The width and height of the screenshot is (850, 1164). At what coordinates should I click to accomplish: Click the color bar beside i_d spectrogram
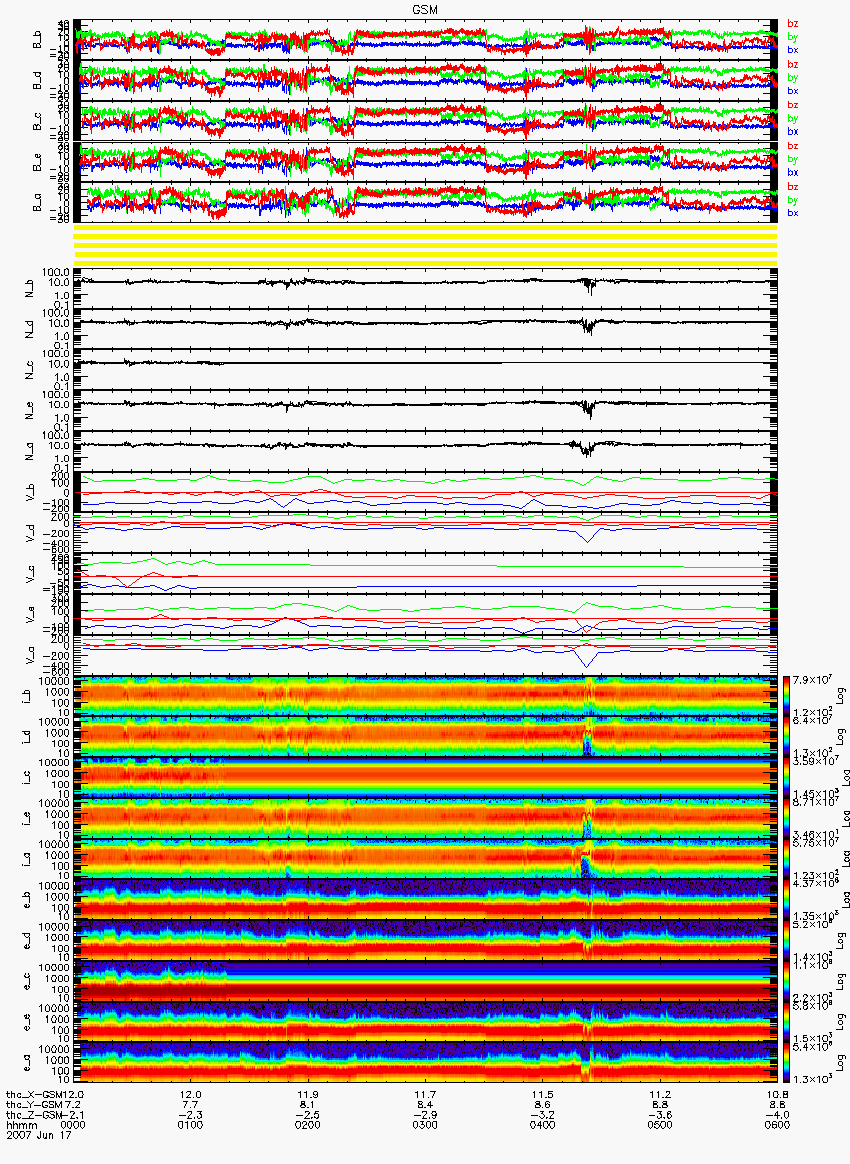pos(788,737)
